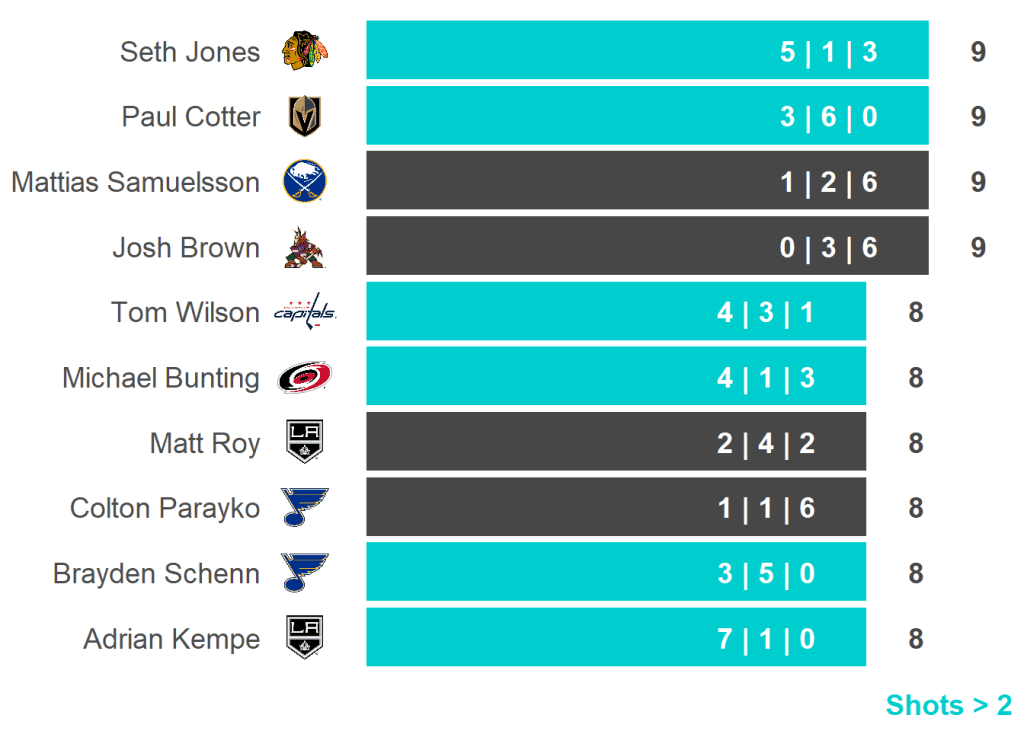Click the Buffalo Sabres logo

click(x=304, y=182)
